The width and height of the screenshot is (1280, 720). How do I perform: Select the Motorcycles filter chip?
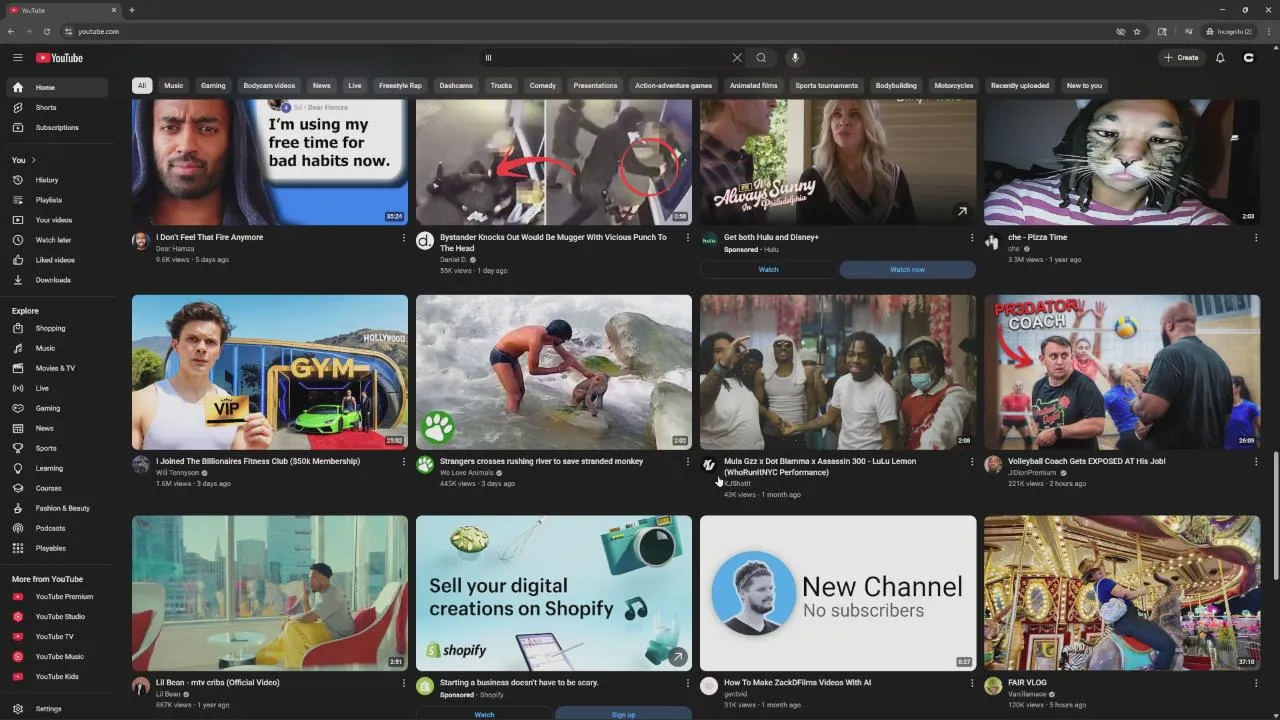coord(953,85)
